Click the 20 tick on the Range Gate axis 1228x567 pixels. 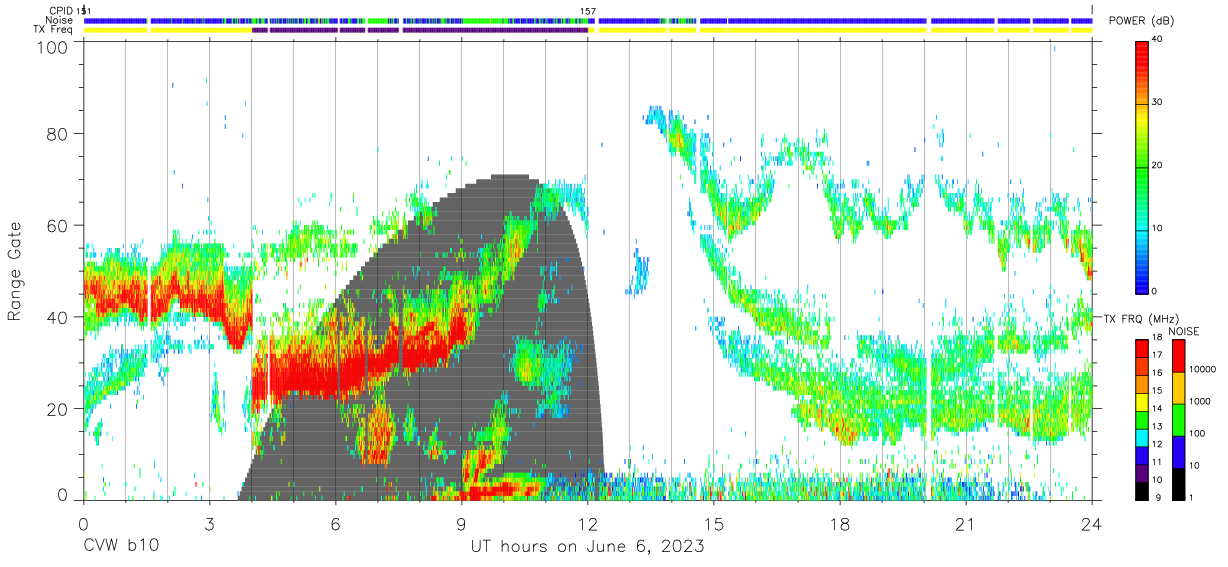[58, 408]
